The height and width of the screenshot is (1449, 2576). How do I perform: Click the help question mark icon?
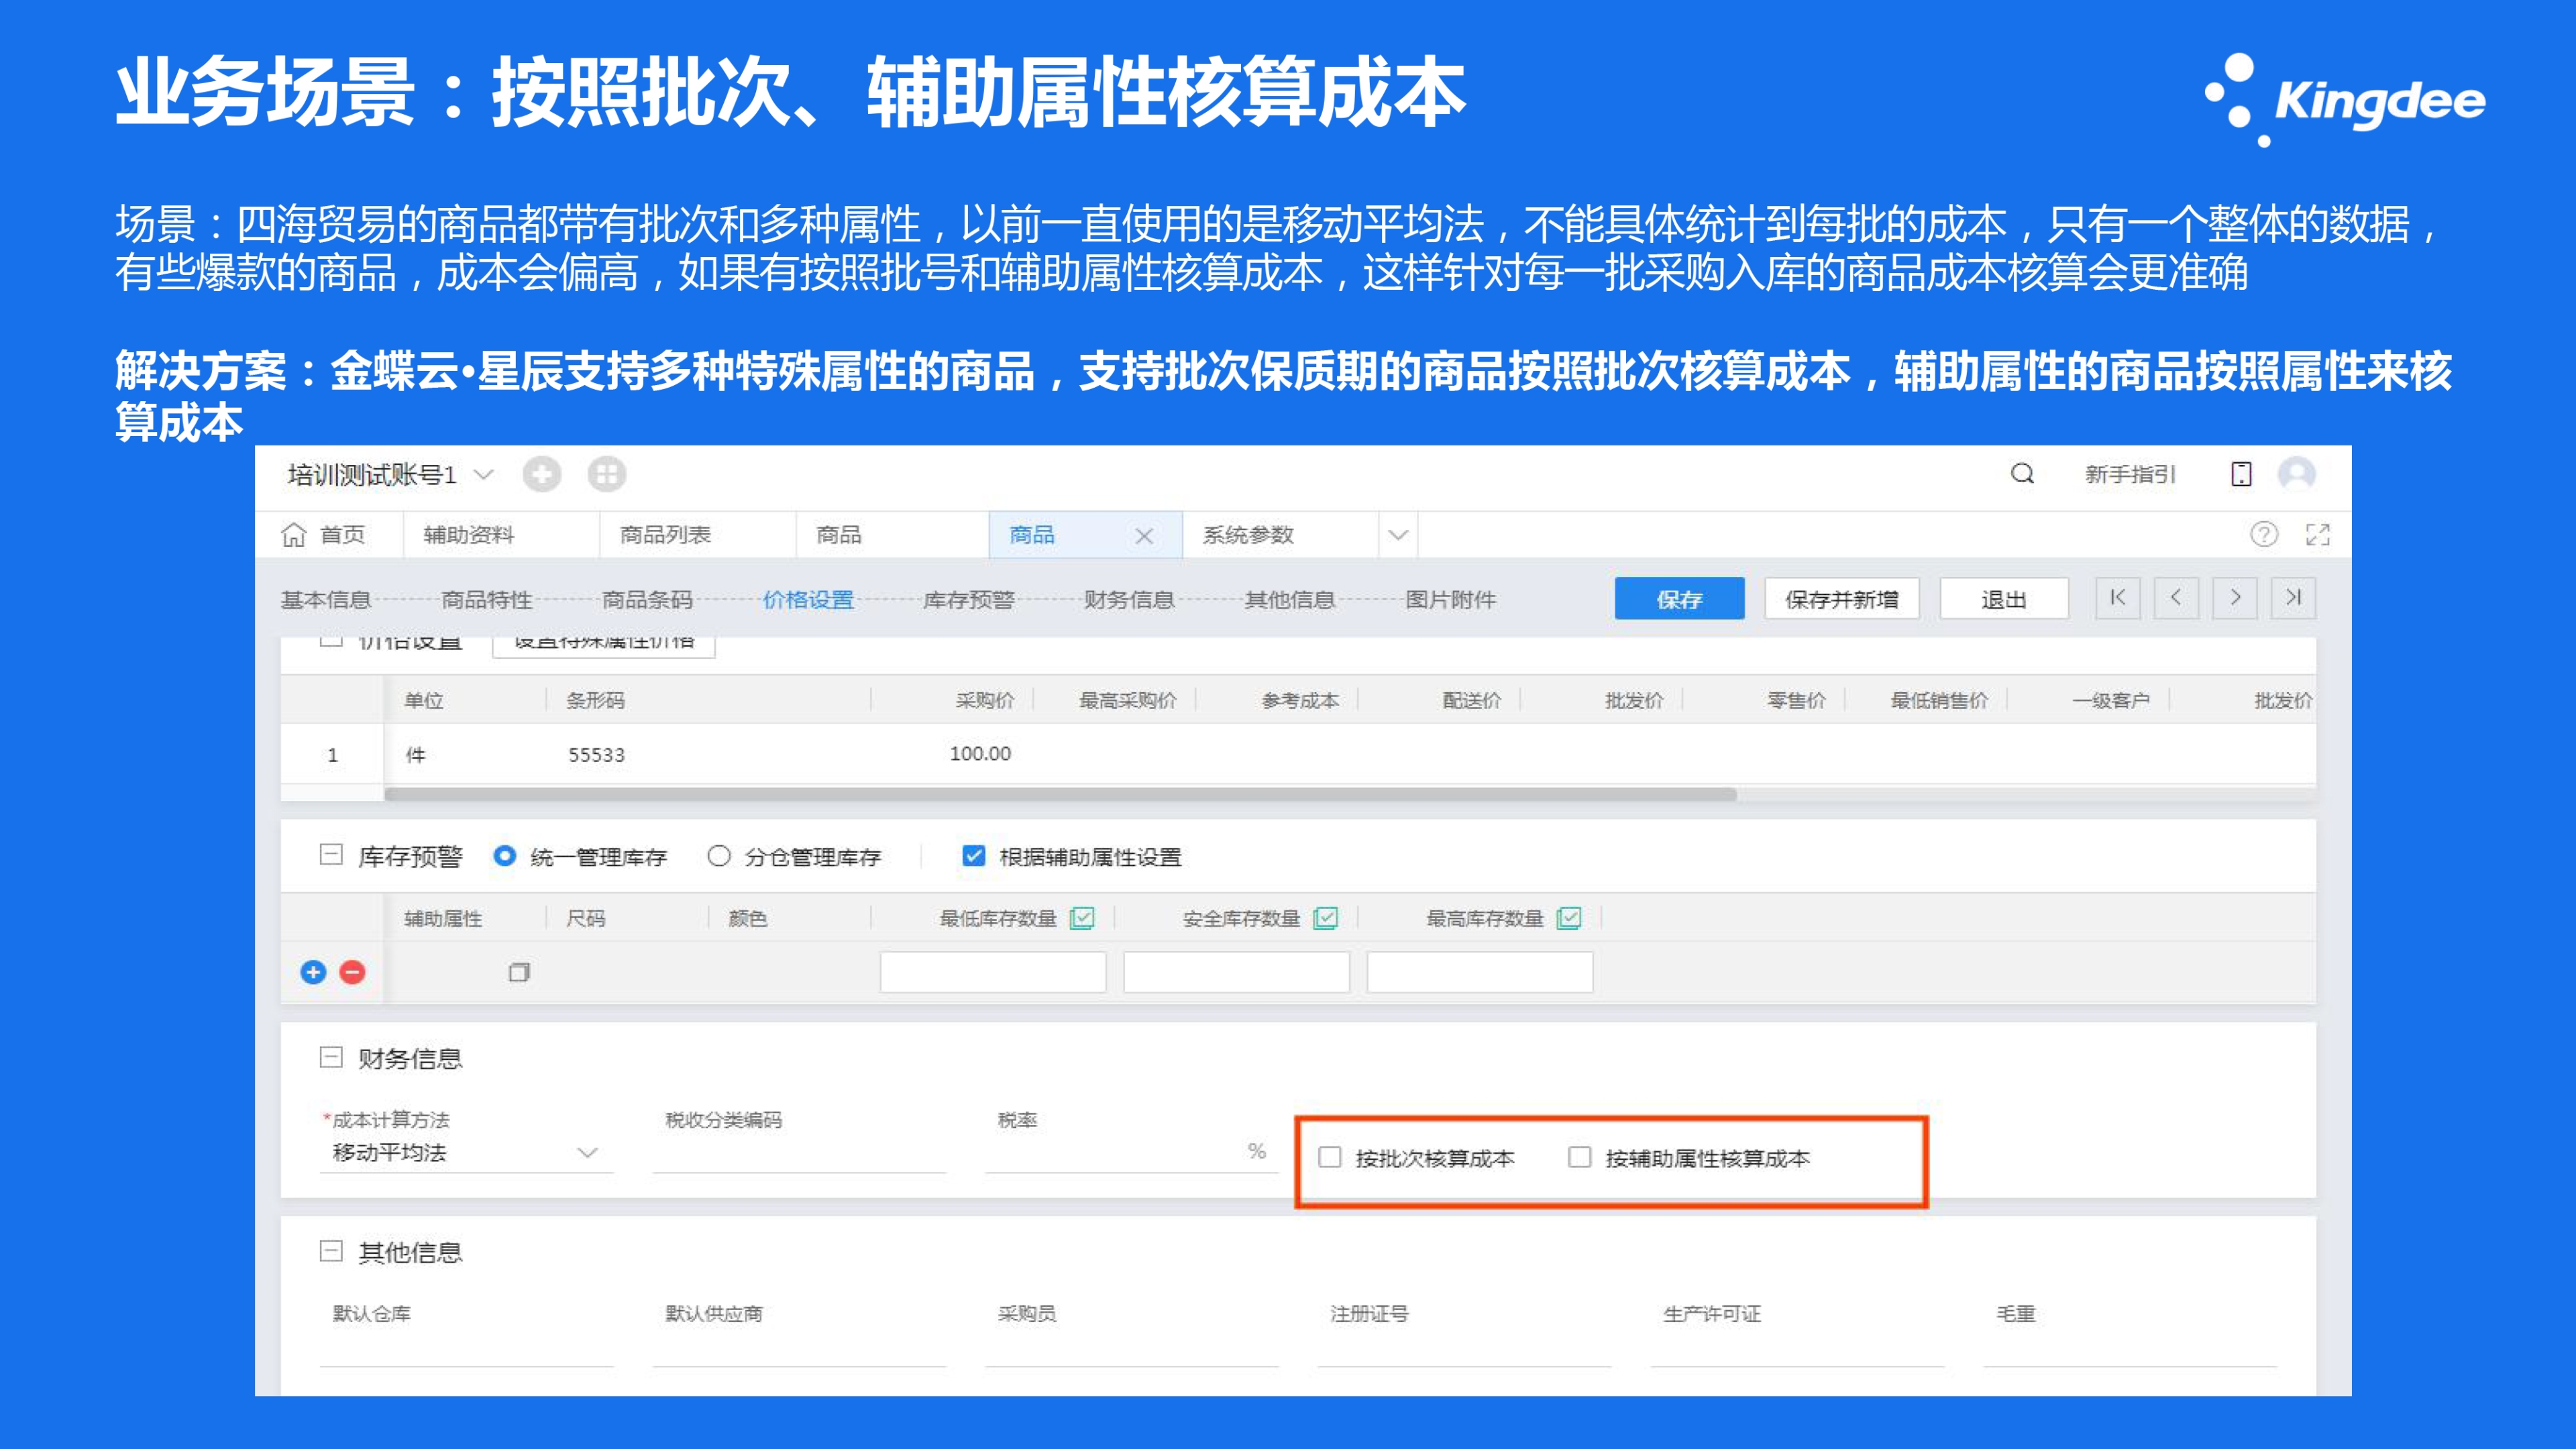[x=2264, y=534]
